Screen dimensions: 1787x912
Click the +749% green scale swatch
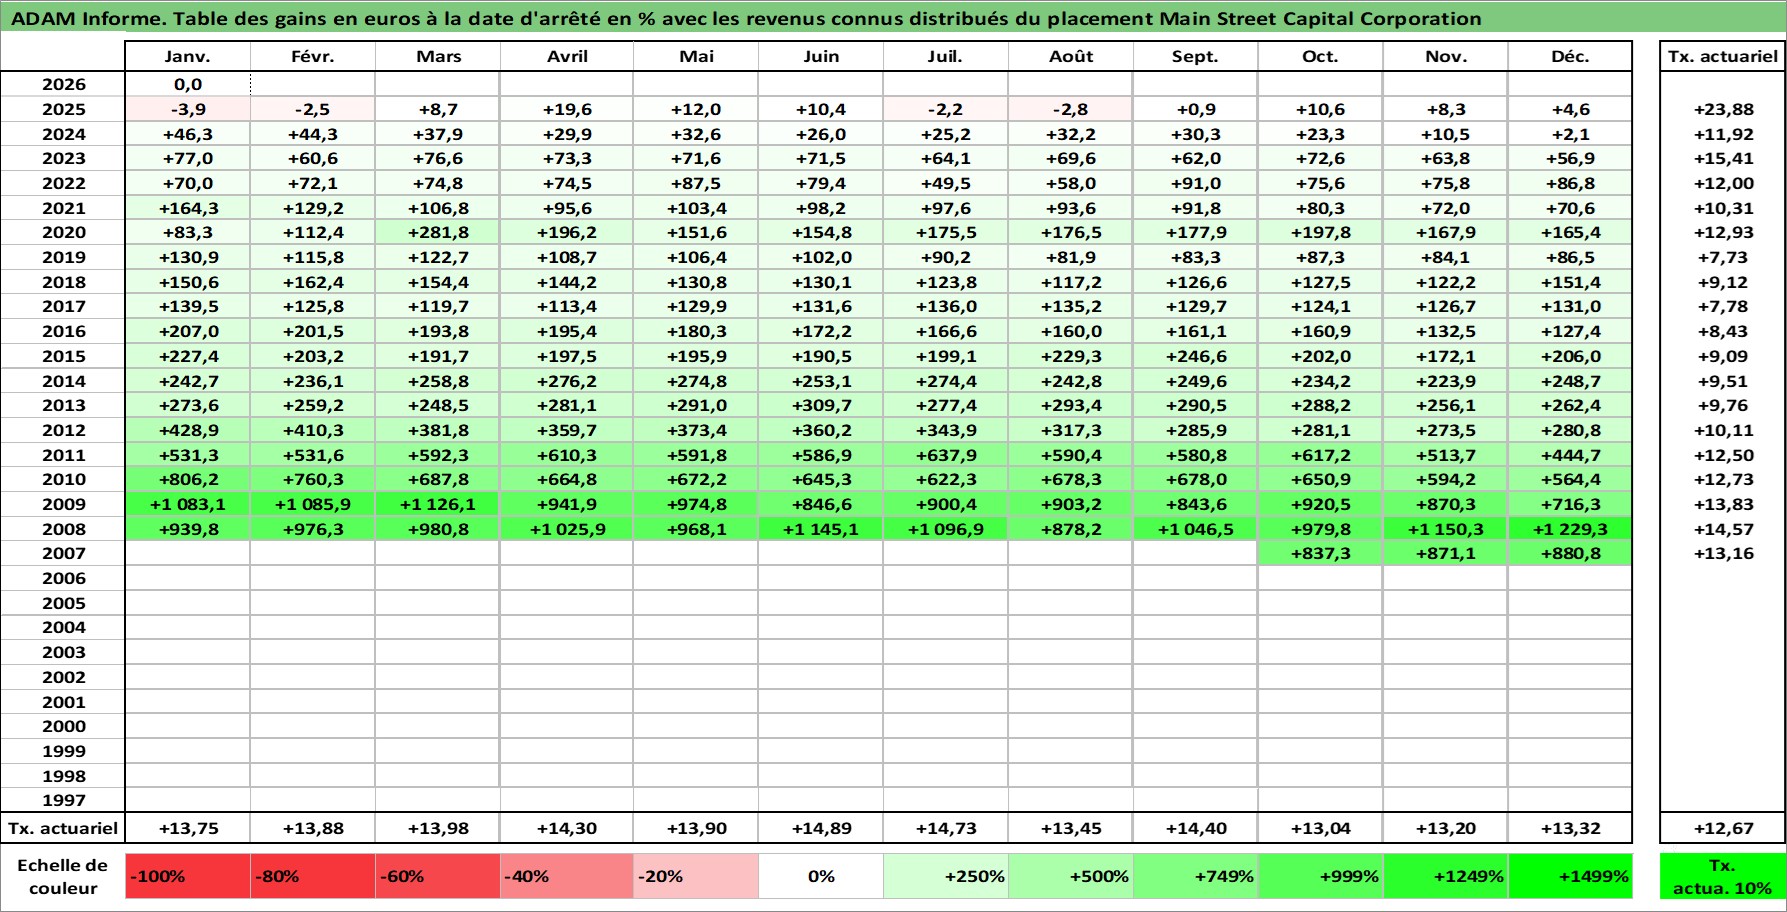[1196, 876]
